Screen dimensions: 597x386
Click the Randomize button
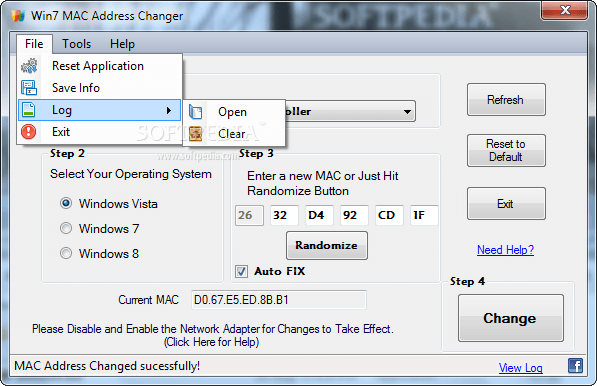coord(327,246)
